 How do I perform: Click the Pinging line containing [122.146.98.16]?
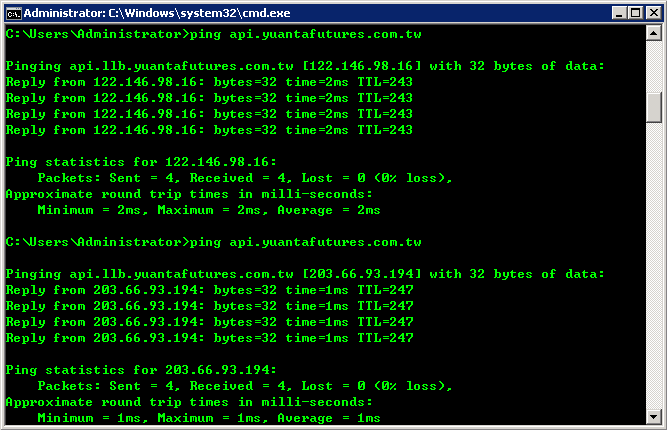[x=305, y=66]
